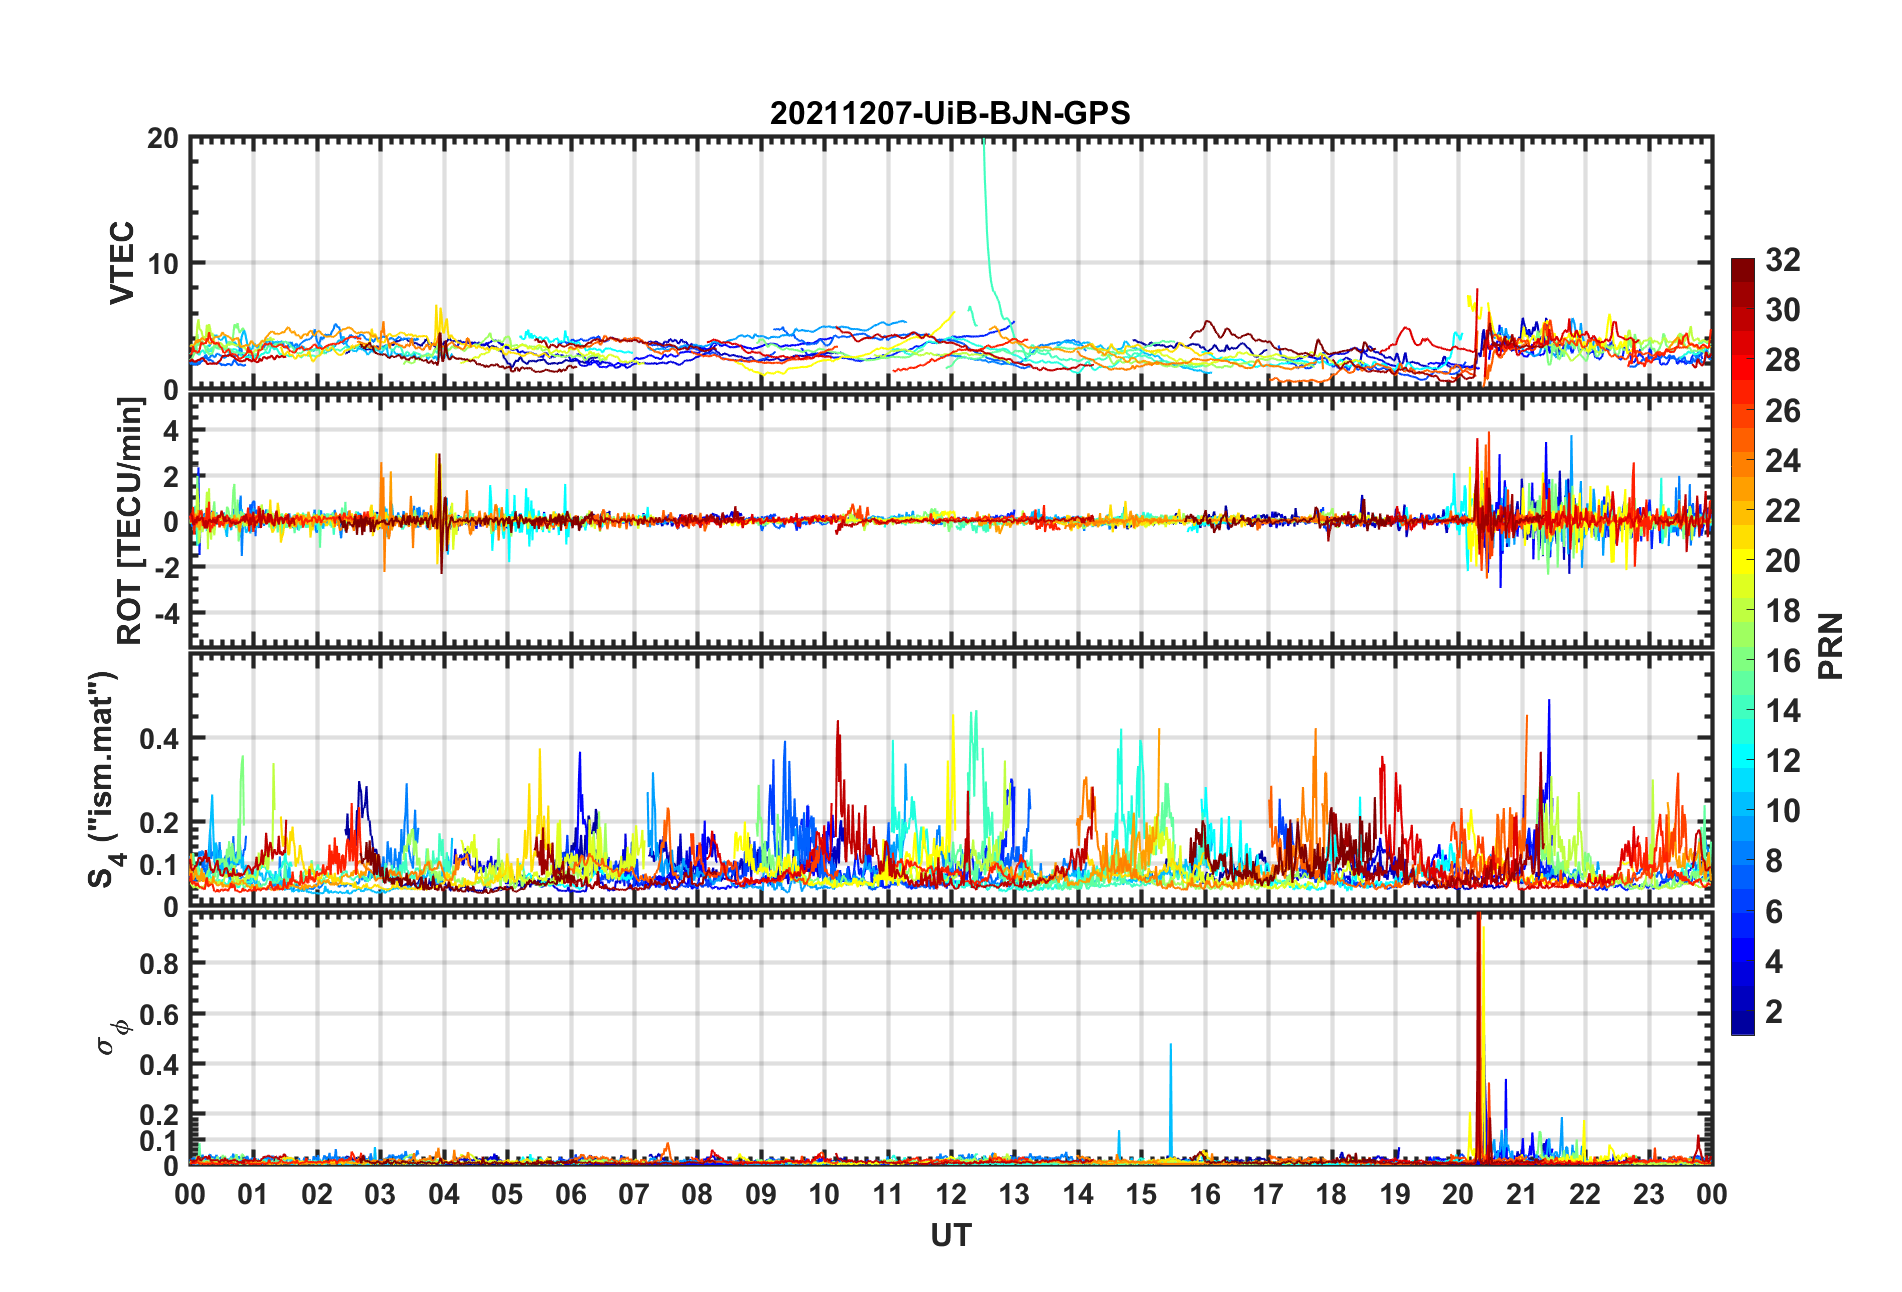
Task: Click colorbar tick label 26
Action: [1783, 410]
